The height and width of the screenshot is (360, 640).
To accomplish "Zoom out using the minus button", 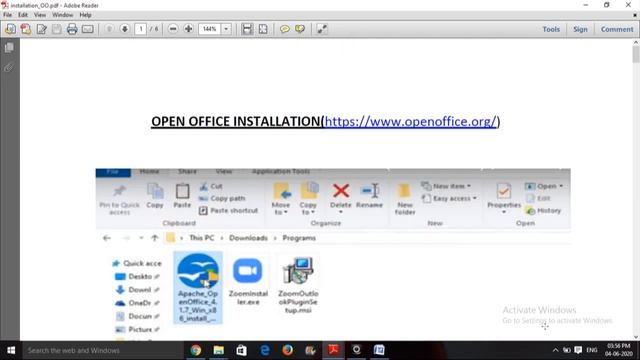I will 173,29.
